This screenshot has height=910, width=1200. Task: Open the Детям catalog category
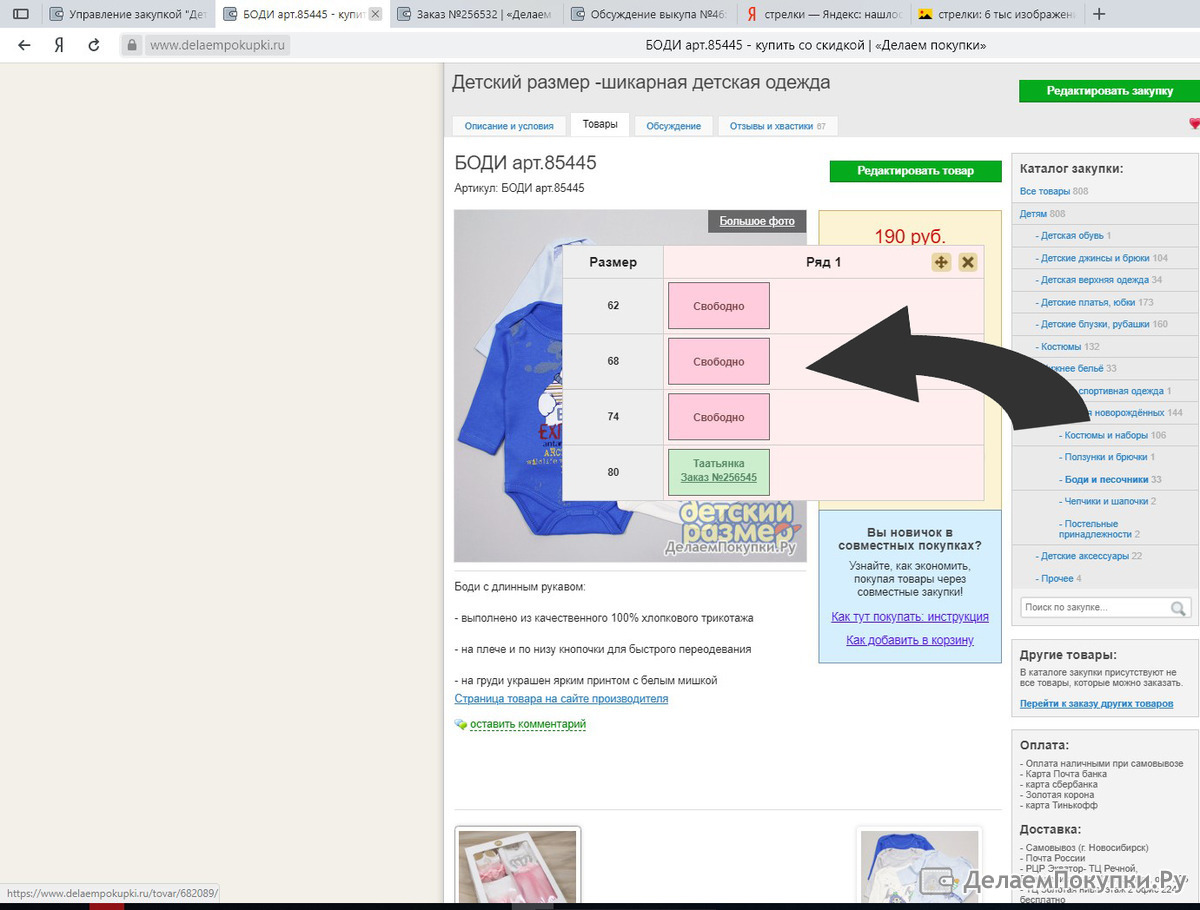[x=1034, y=214]
